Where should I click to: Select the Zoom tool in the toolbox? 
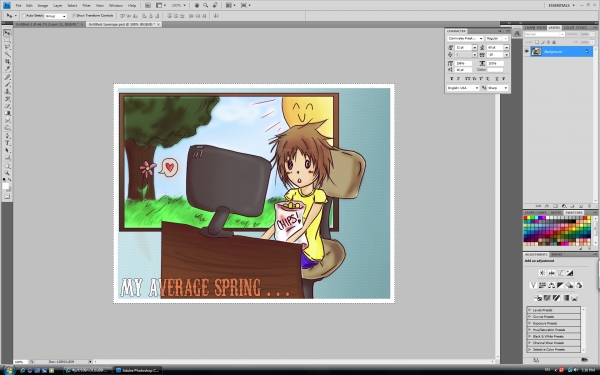click(7, 173)
